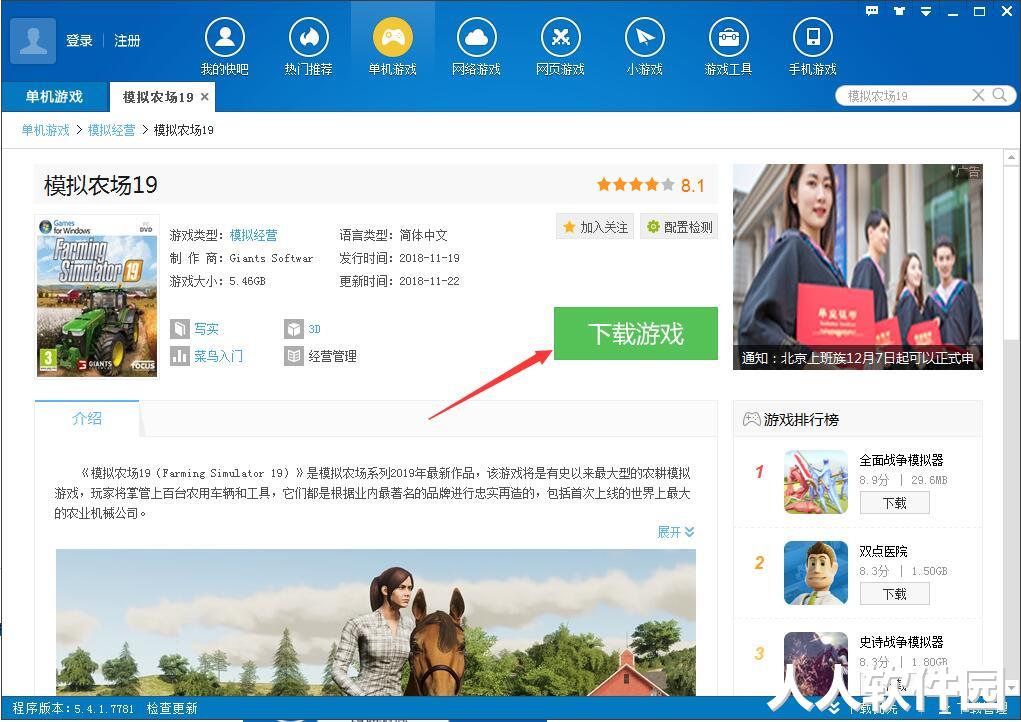Click the star rating 8.1

650,186
